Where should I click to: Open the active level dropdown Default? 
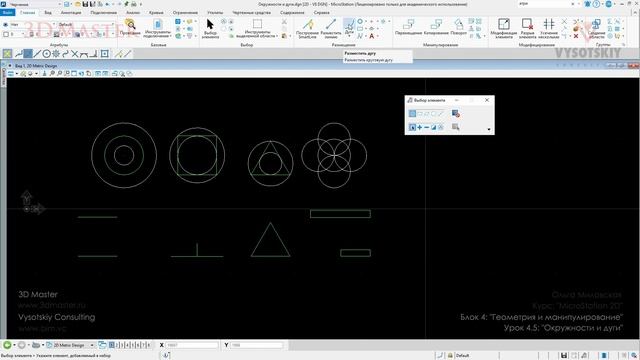[x=85, y=24]
